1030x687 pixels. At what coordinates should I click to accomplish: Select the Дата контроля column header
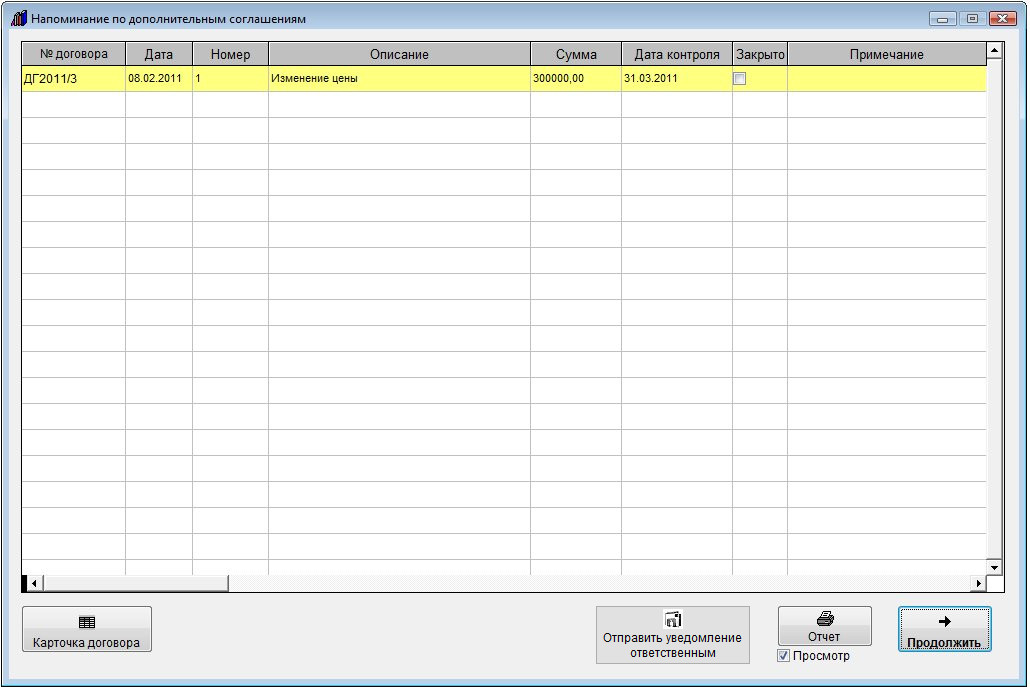point(677,54)
